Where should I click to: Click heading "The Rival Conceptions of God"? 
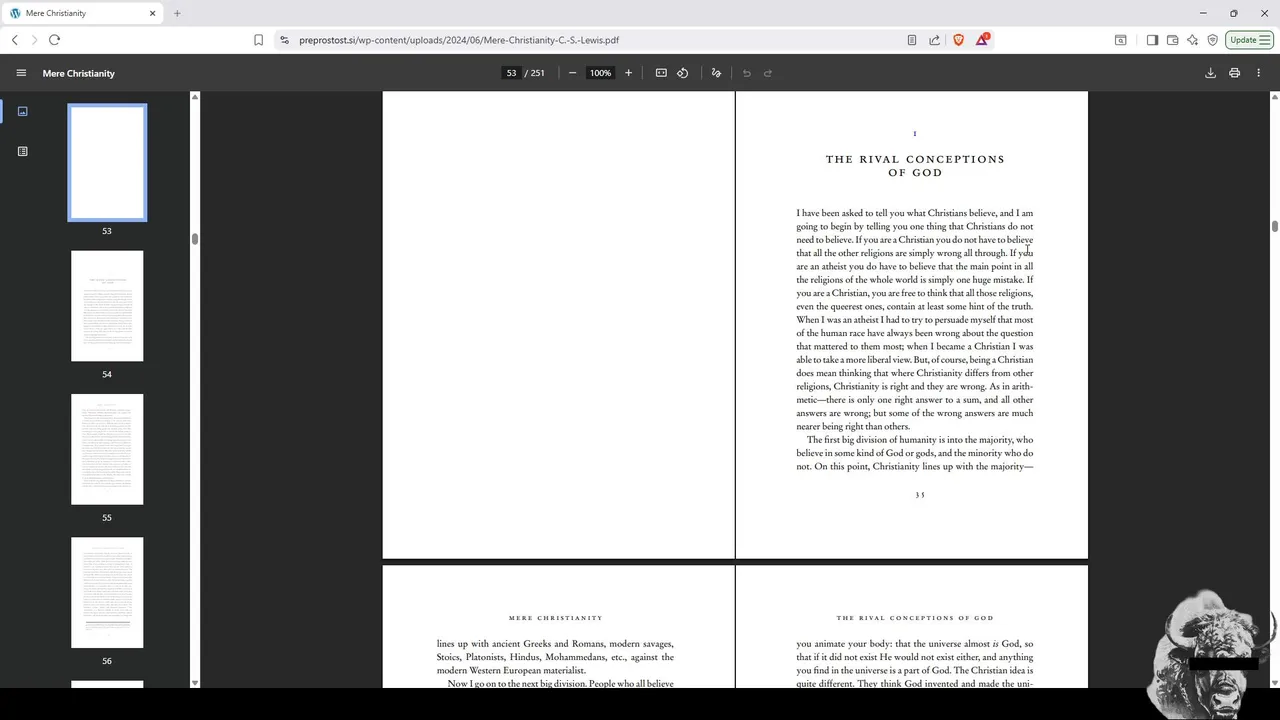pyautogui.click(x=915, y=166)
